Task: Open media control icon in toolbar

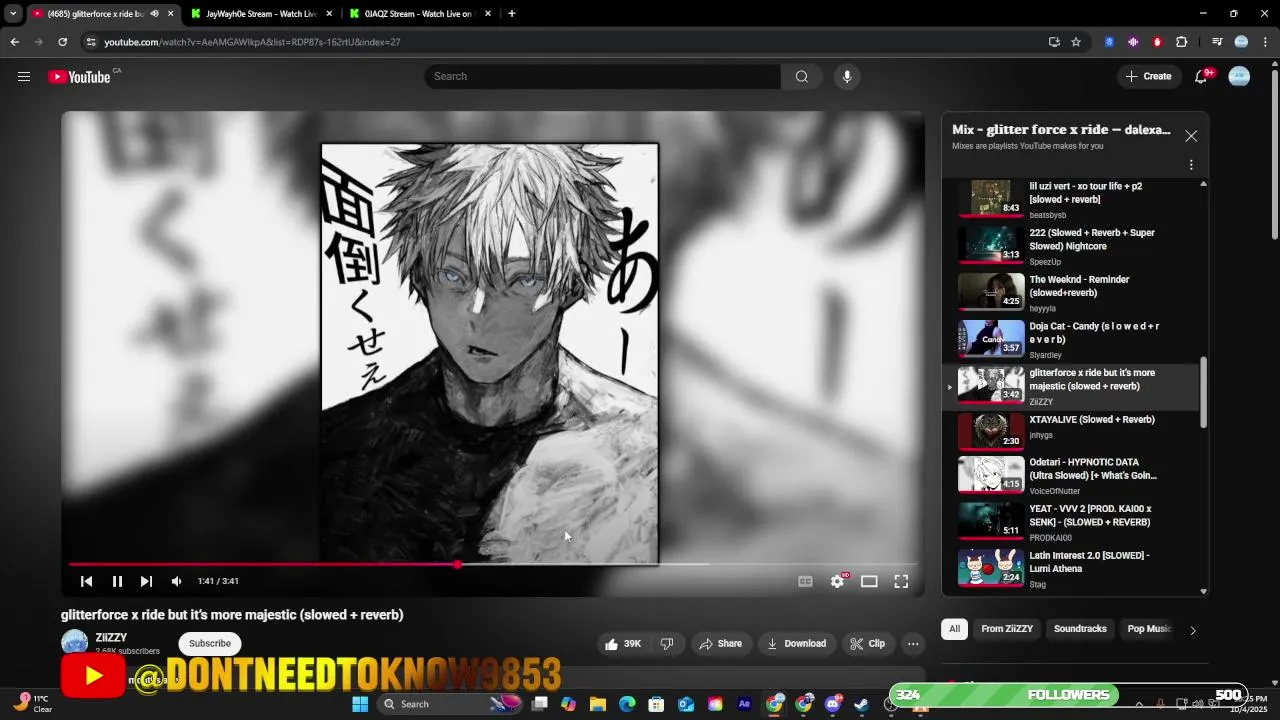Action: (1217, 42)
